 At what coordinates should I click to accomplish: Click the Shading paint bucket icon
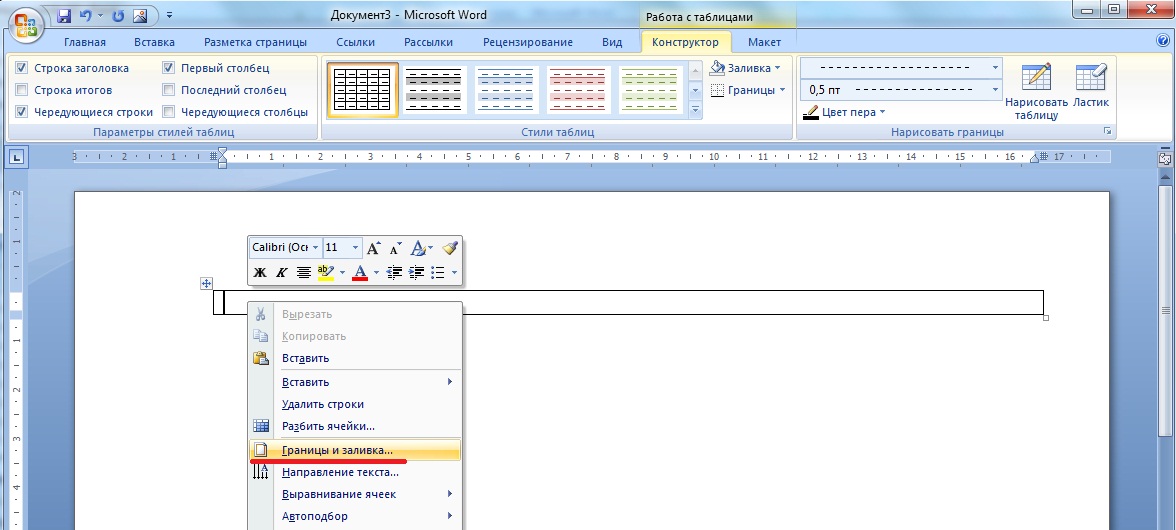(x=717, y=67)
